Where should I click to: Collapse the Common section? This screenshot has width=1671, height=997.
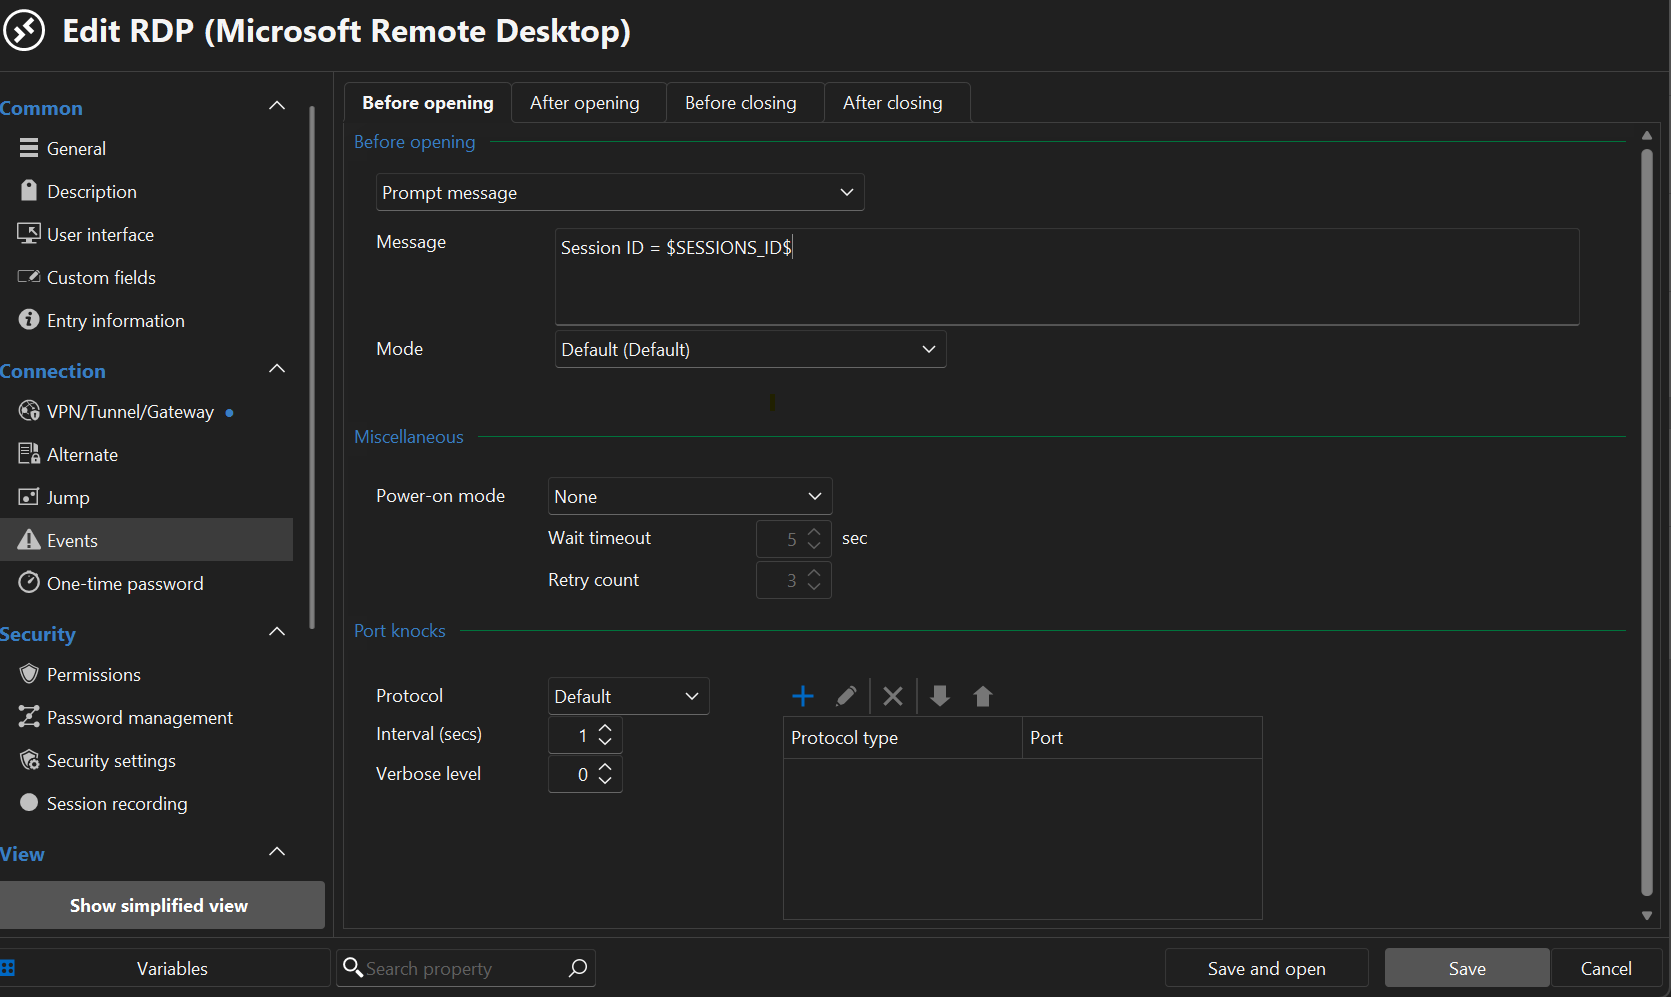pos(277,106)
